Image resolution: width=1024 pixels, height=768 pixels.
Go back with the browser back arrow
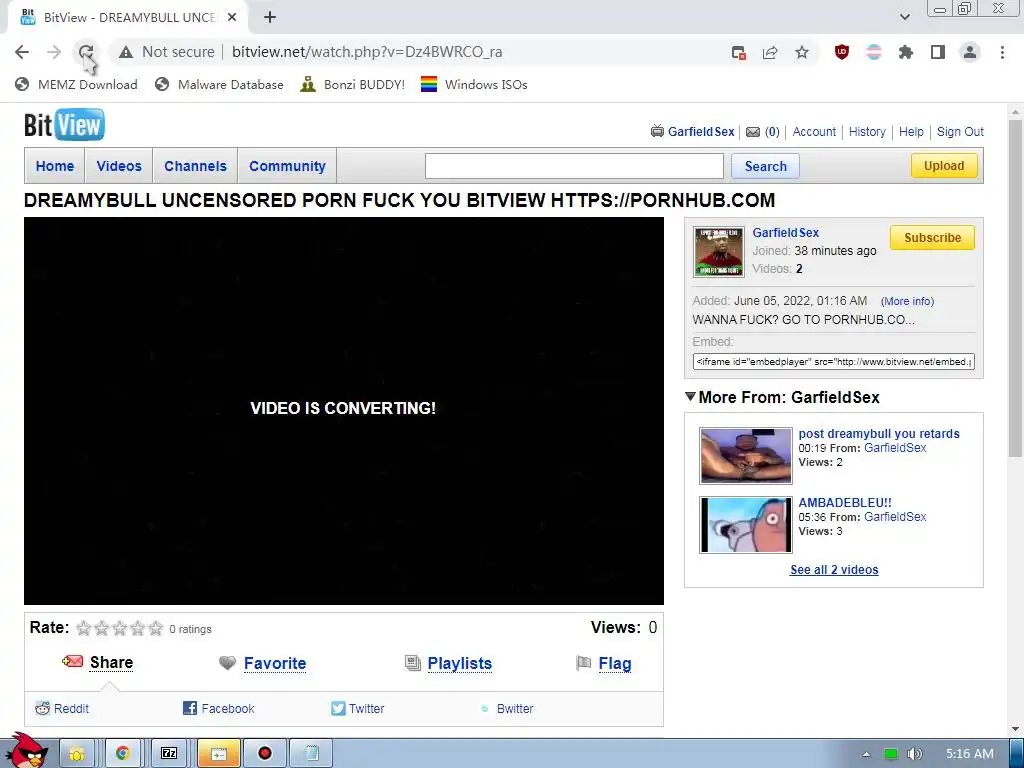[22, 52]
